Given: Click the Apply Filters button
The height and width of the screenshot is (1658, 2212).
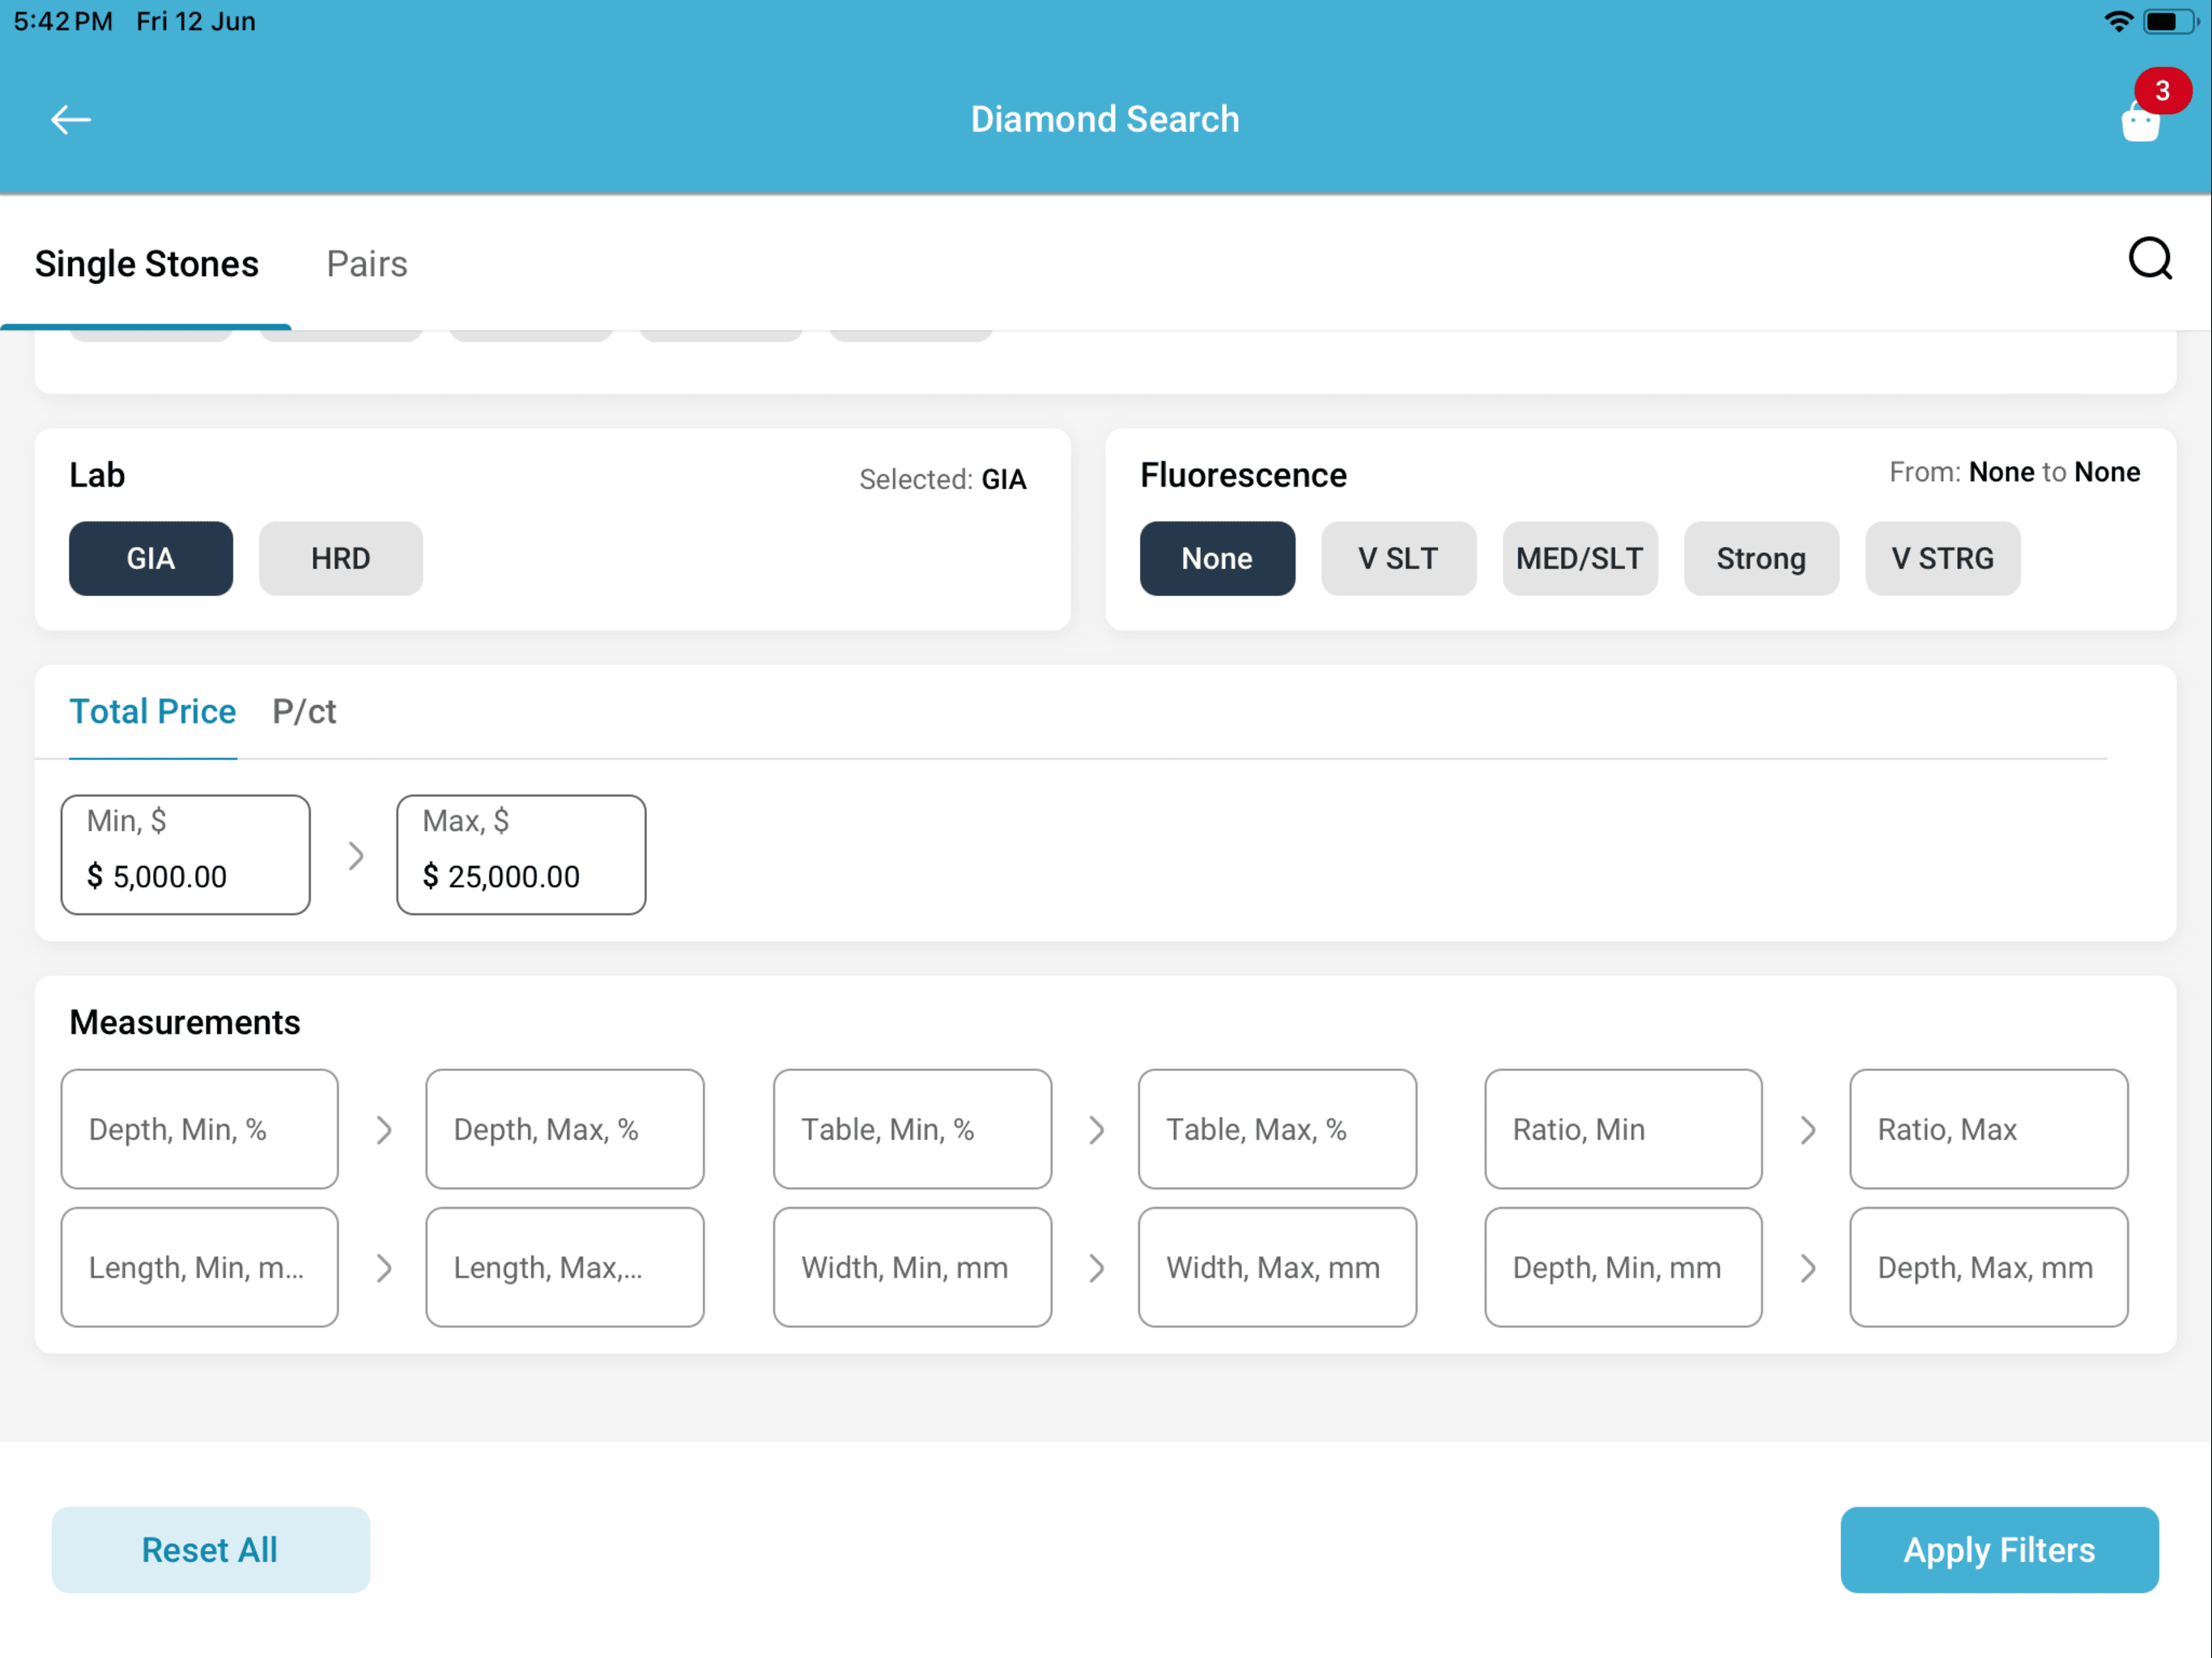Looking at the screenshot, I should click(1999, 1549).
